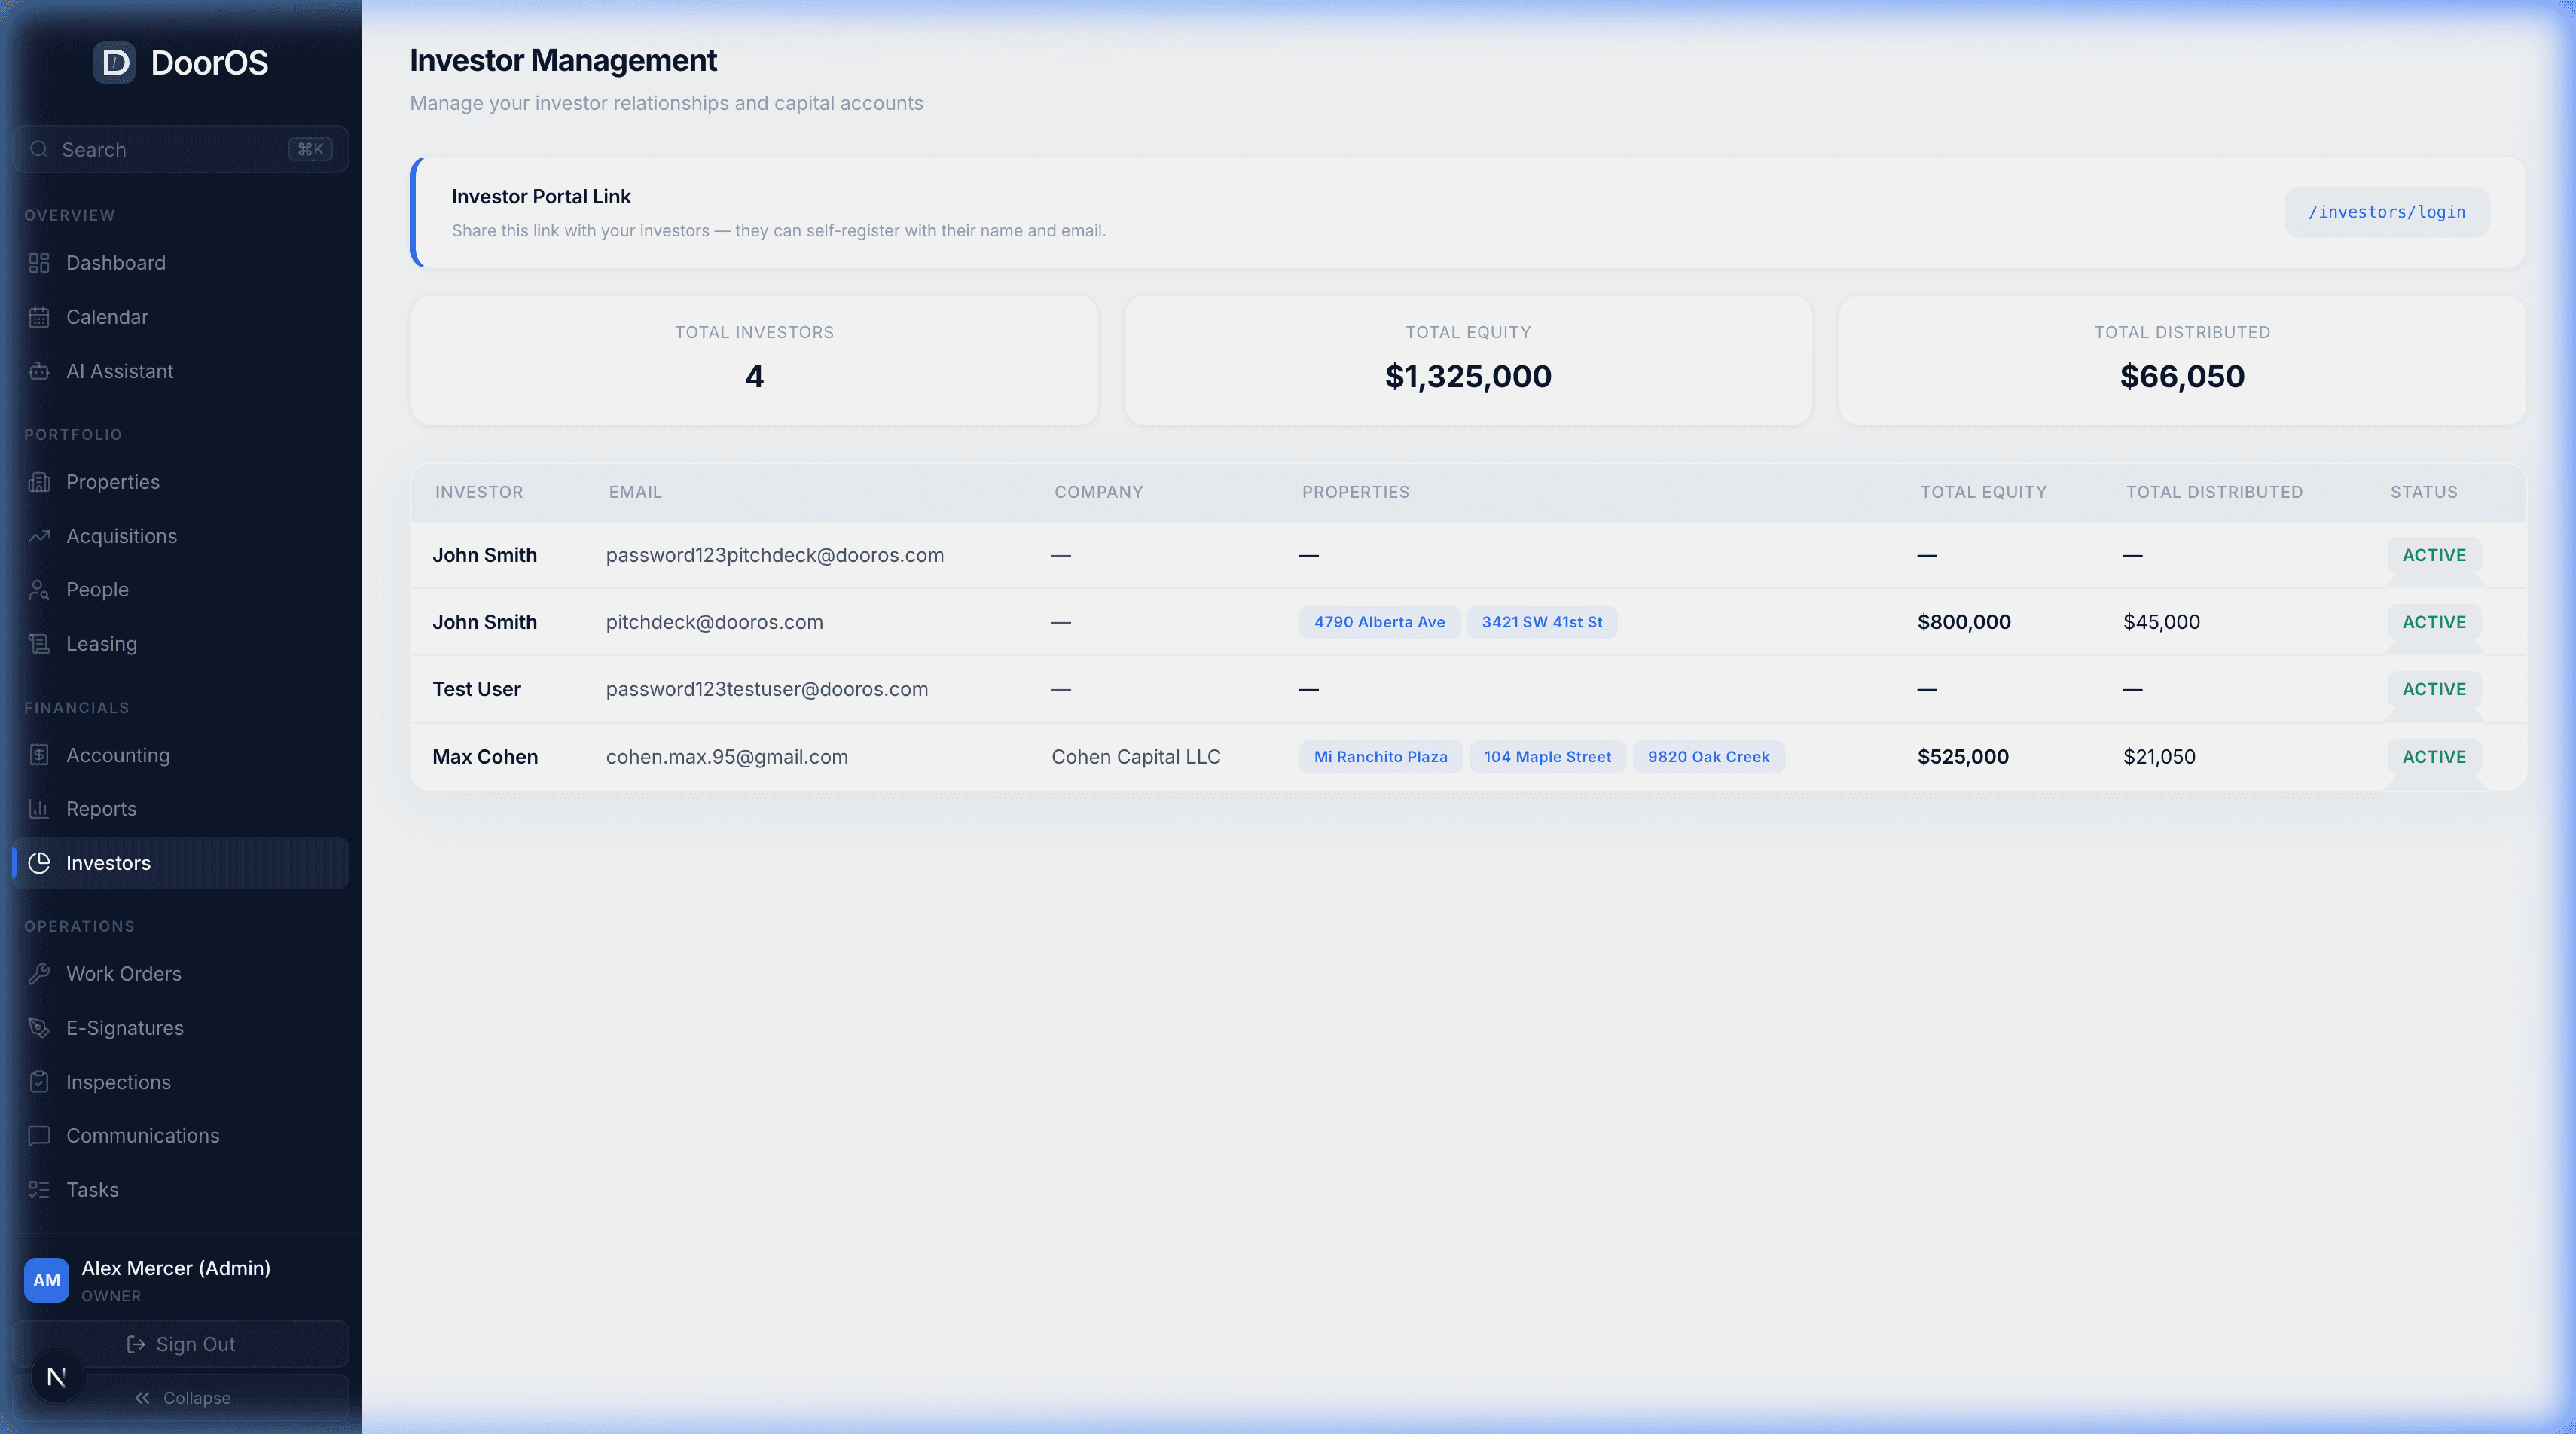This screenshot has height=1434, width=2576.
Task: Click the Total Equity column header
Action: pyautogui.click(x=1983, y=492)
